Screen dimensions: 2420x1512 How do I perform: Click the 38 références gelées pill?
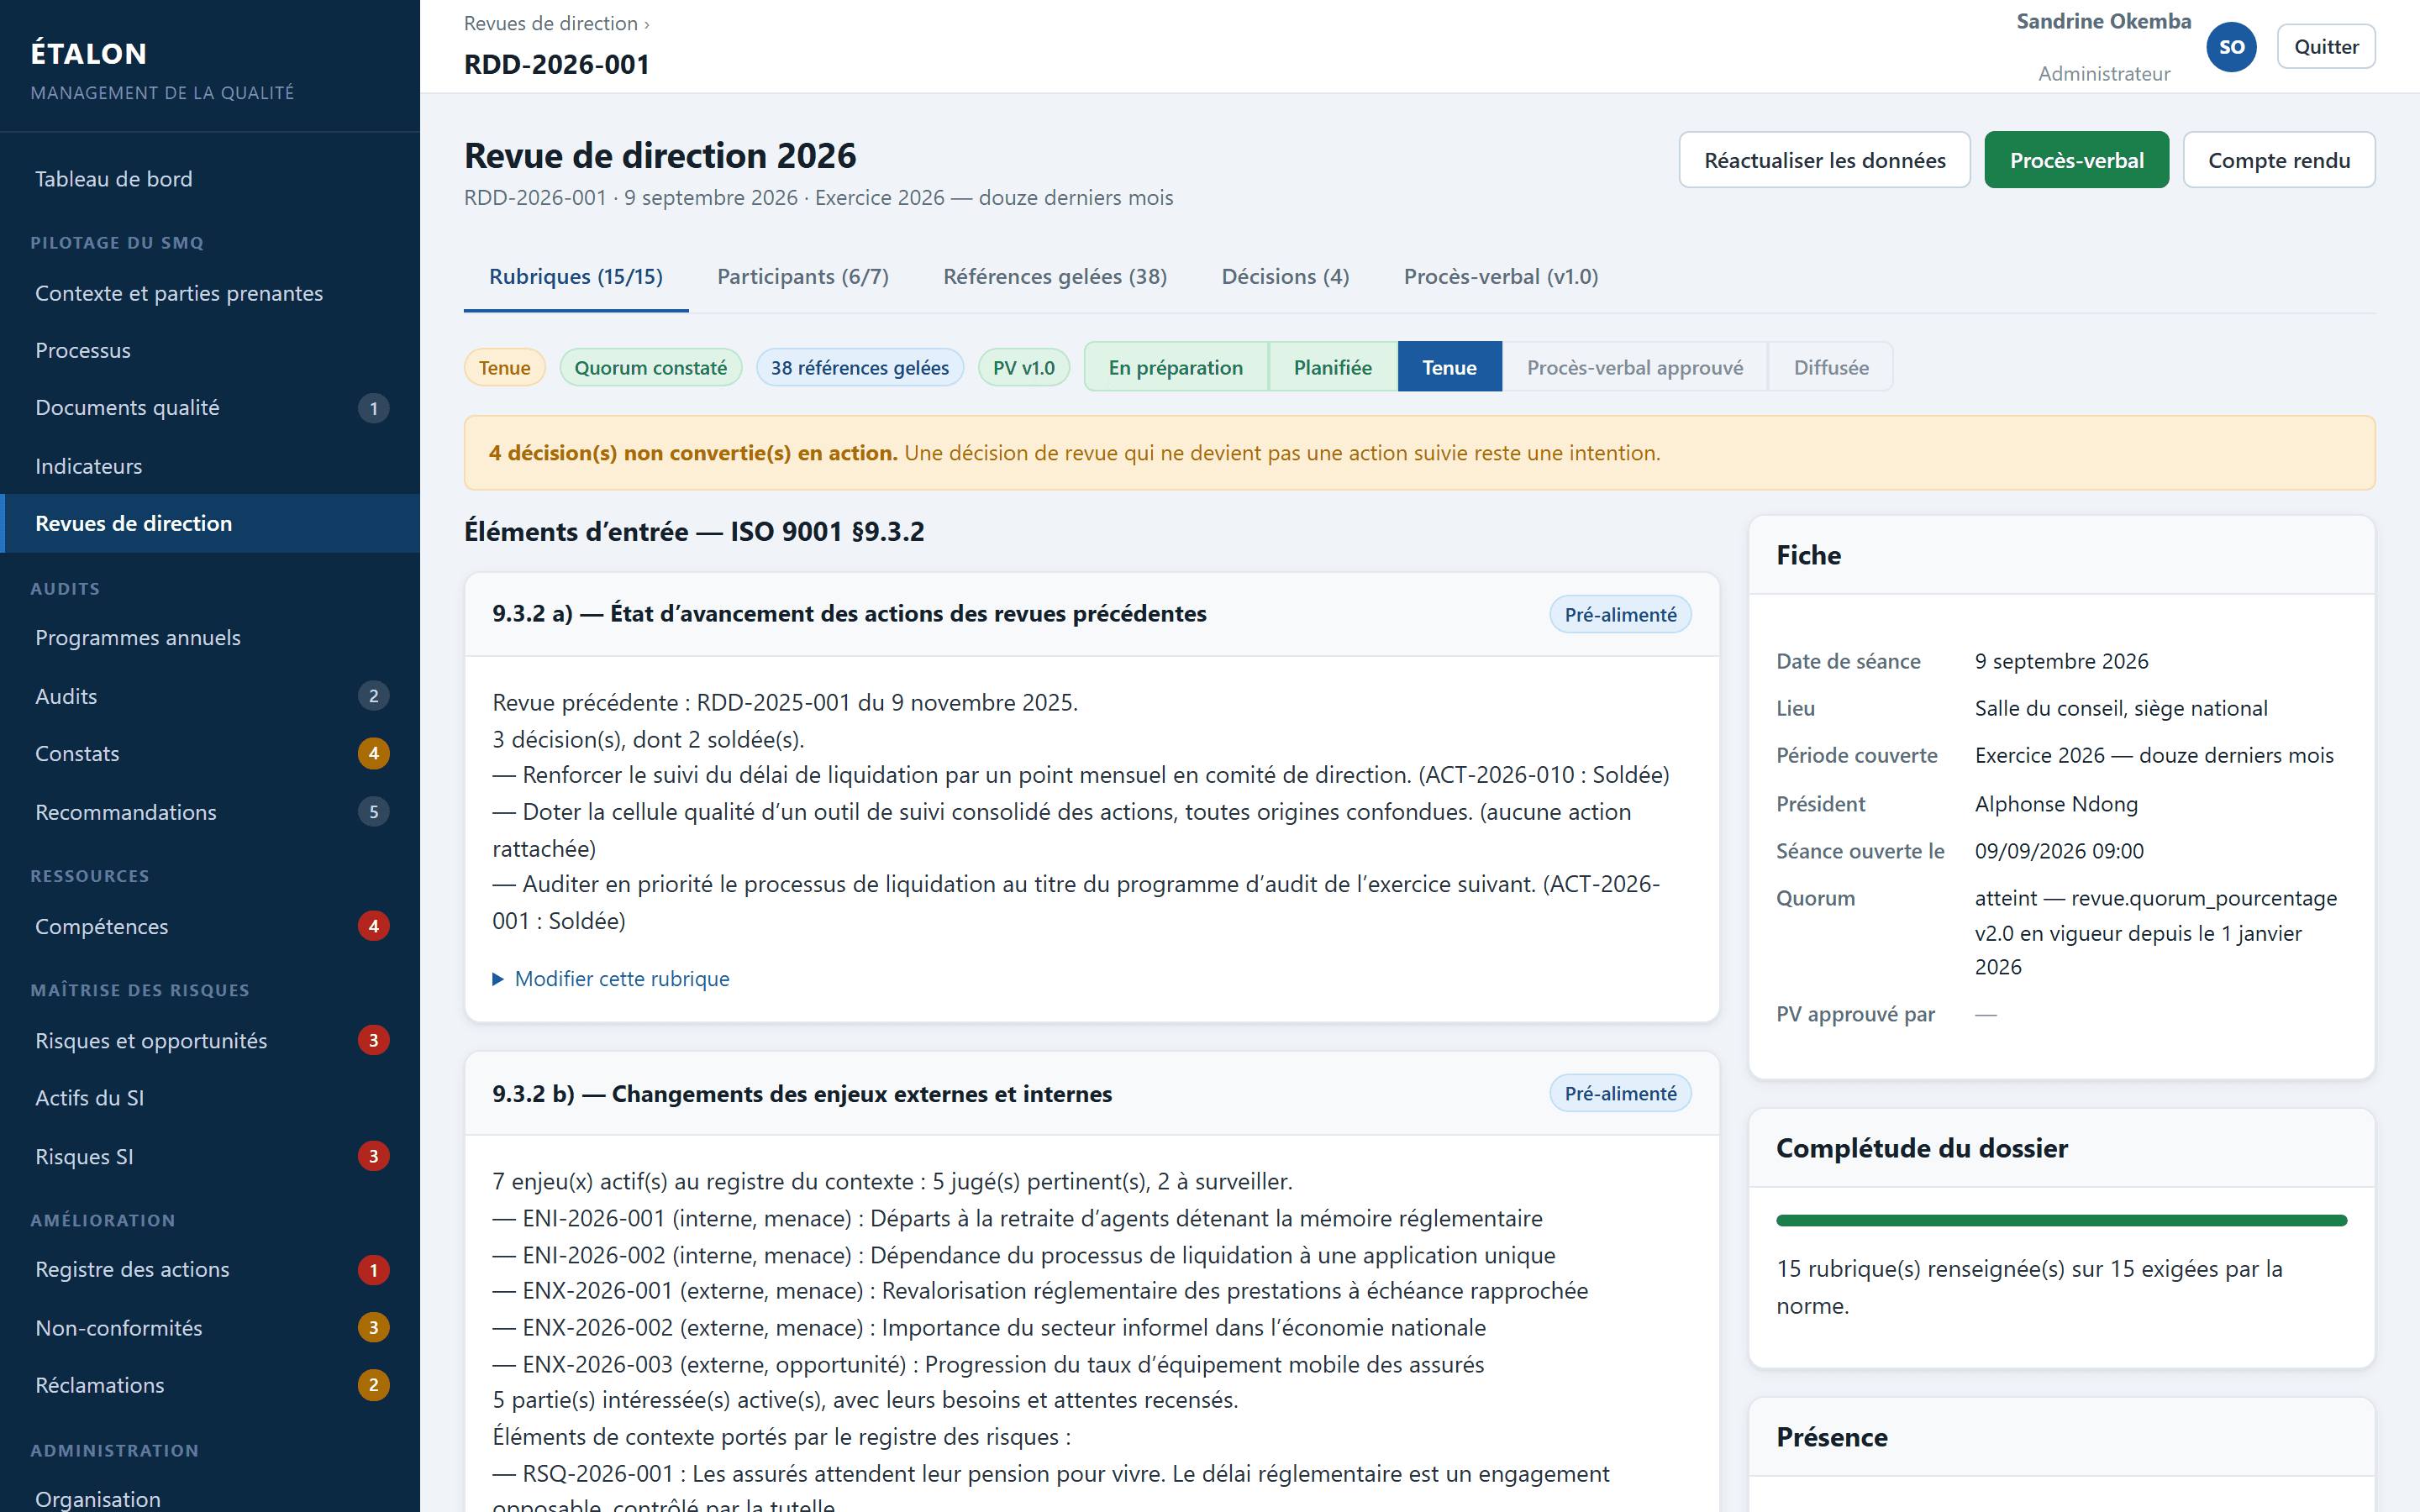coord(859,367)
